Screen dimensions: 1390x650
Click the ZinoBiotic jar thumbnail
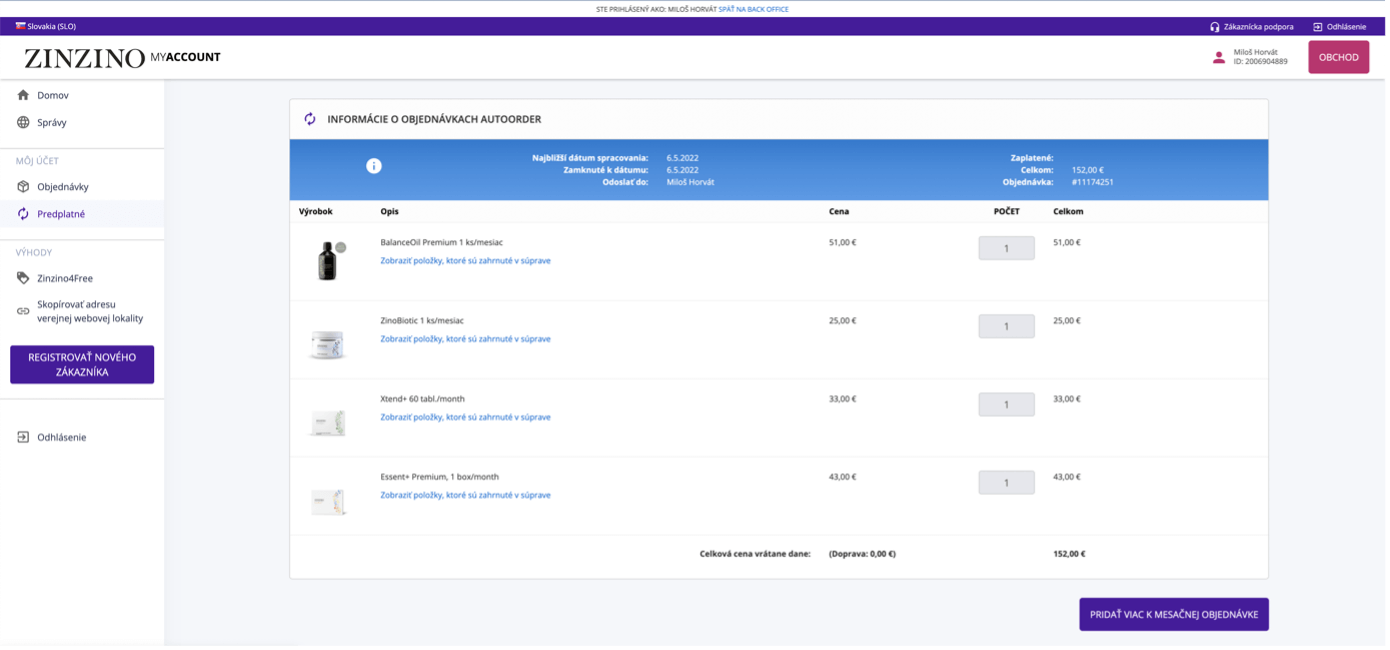(x=328, y=343)
